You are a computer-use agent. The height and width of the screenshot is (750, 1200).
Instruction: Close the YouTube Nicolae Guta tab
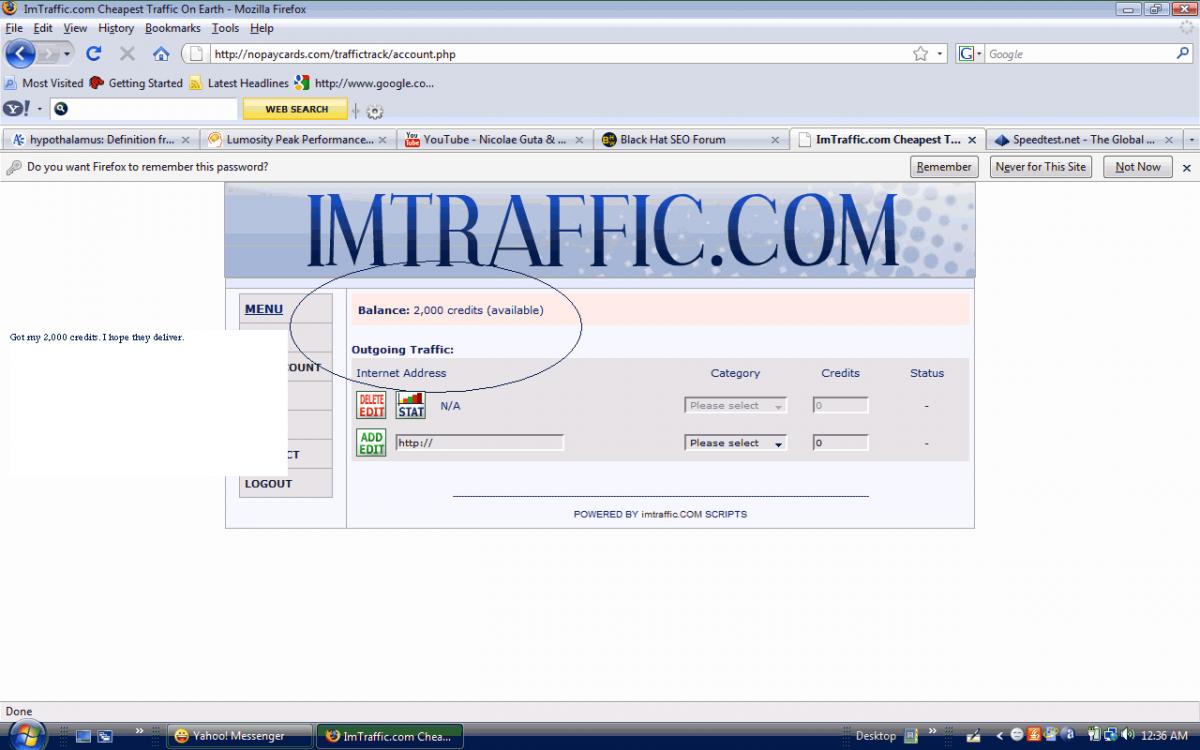577,140
